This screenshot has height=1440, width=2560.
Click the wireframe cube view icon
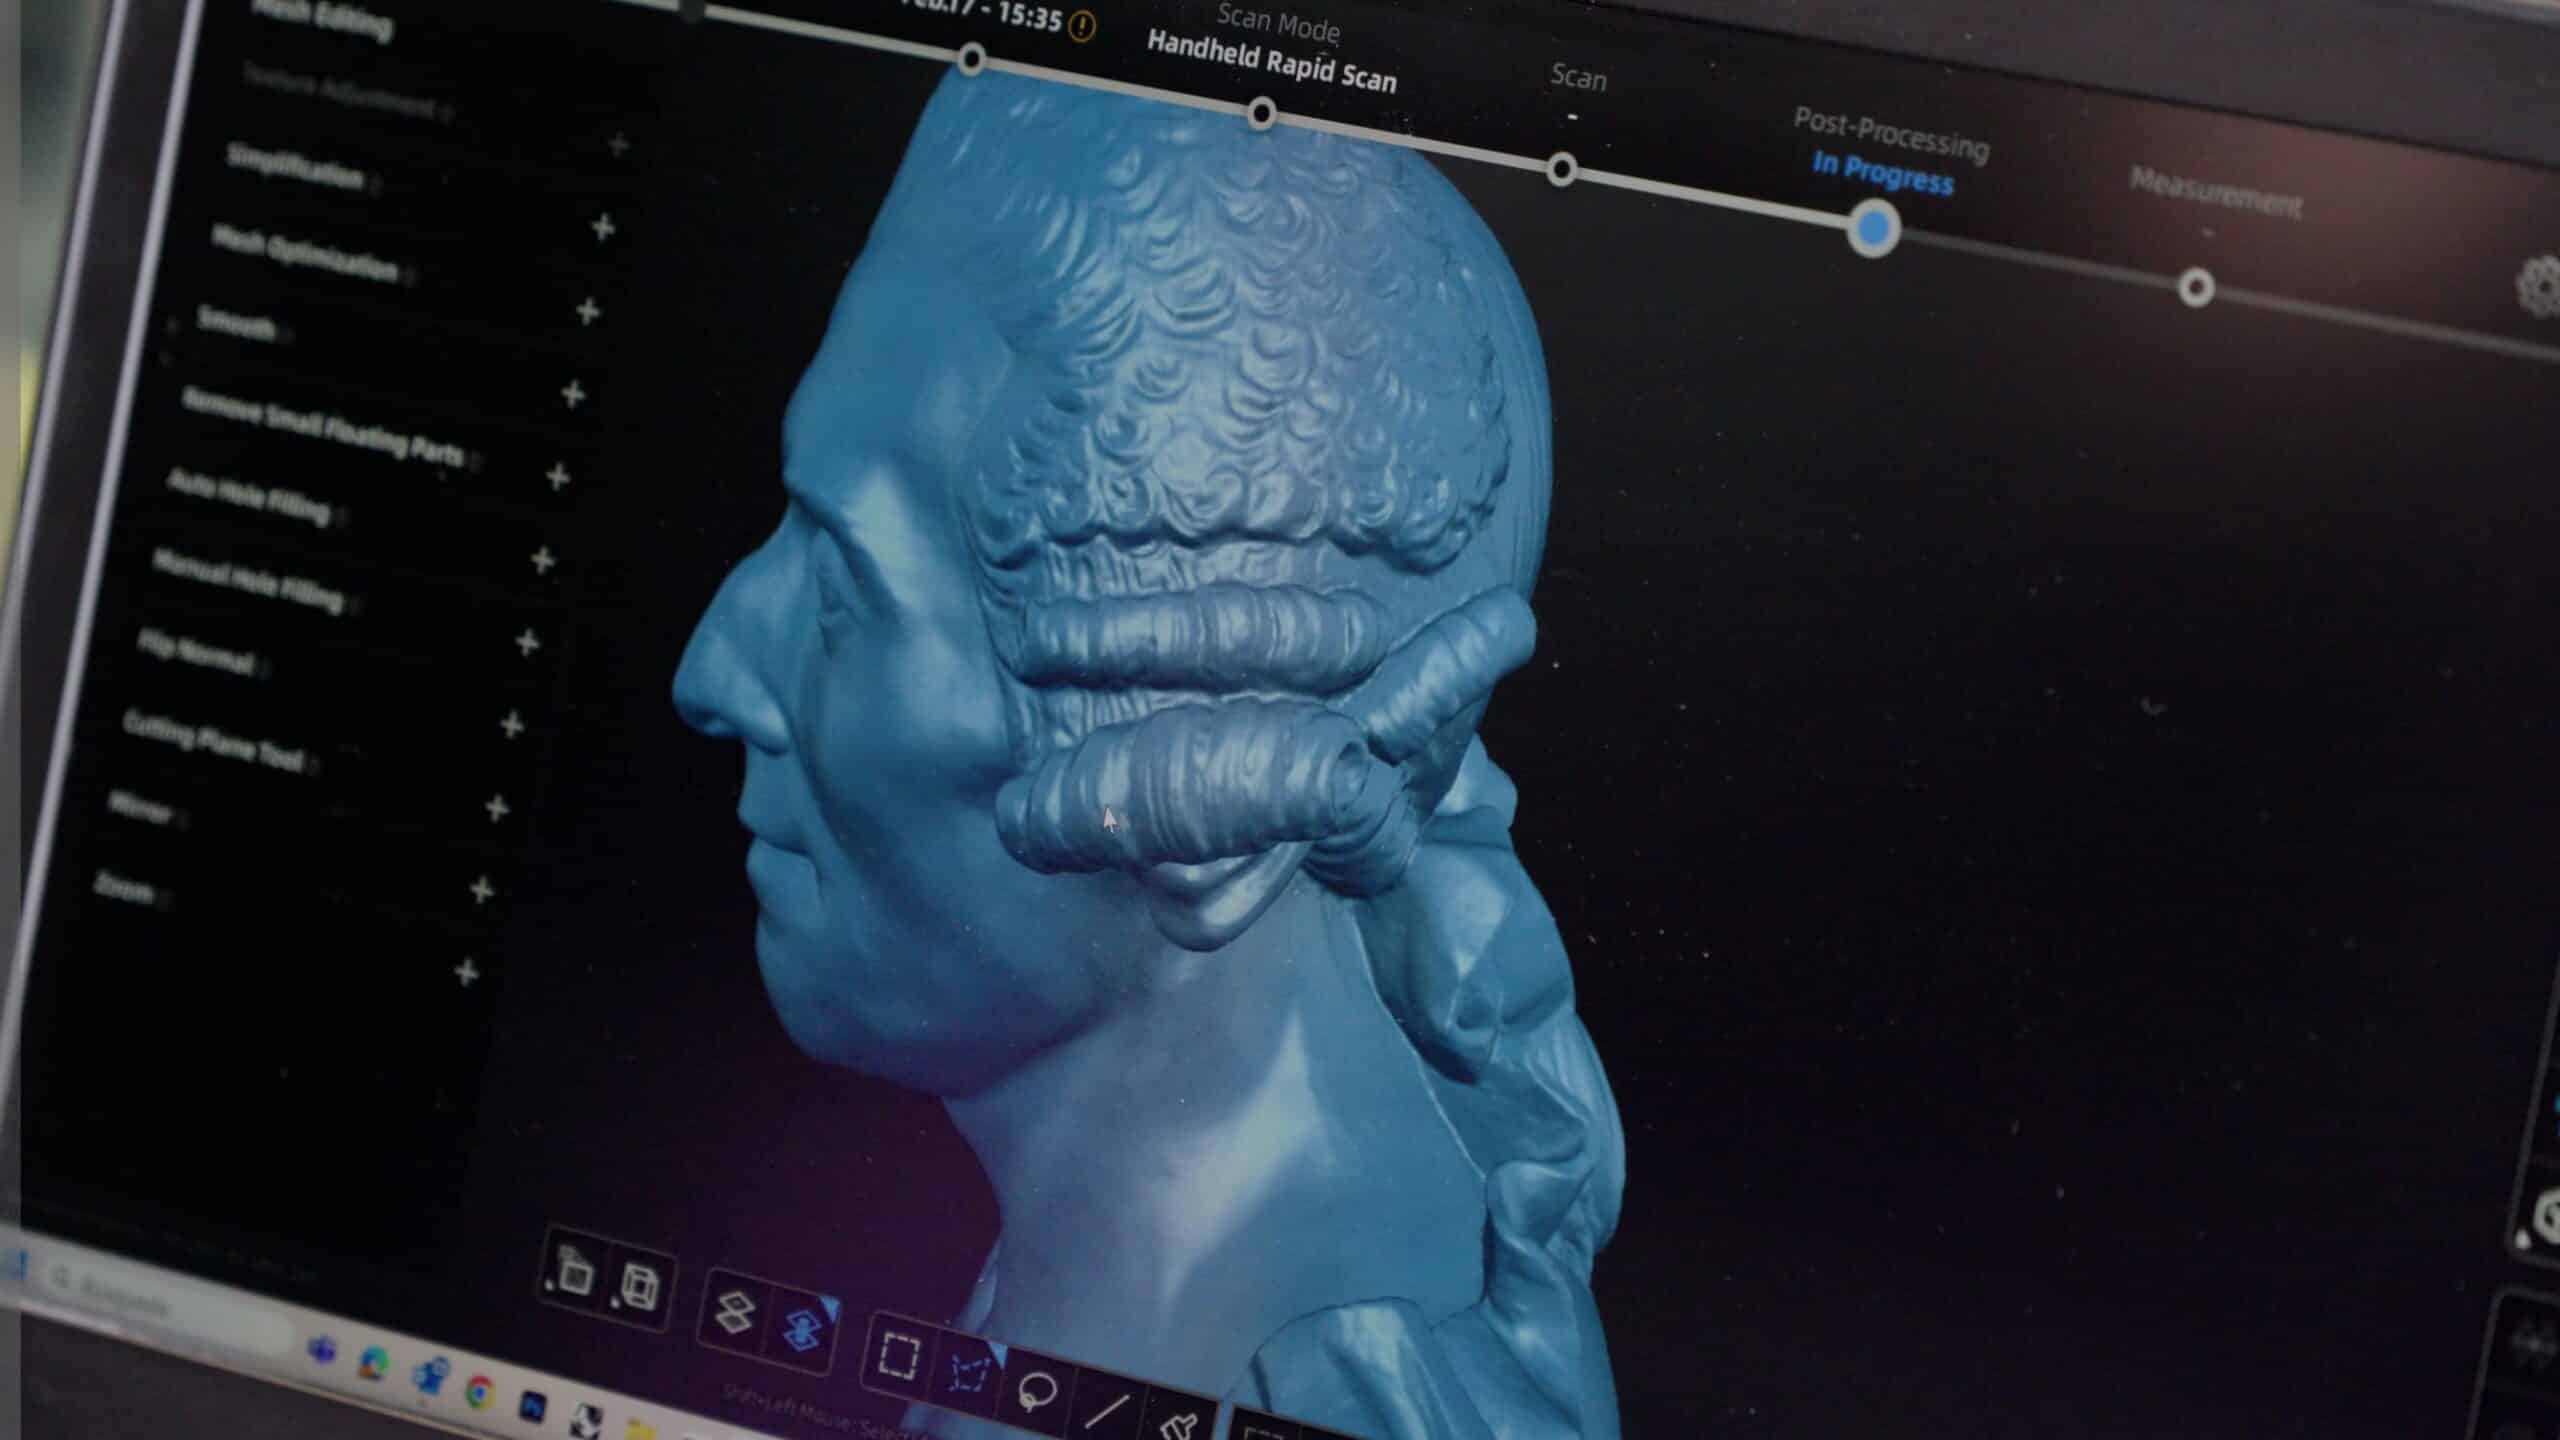[638, 1286]
